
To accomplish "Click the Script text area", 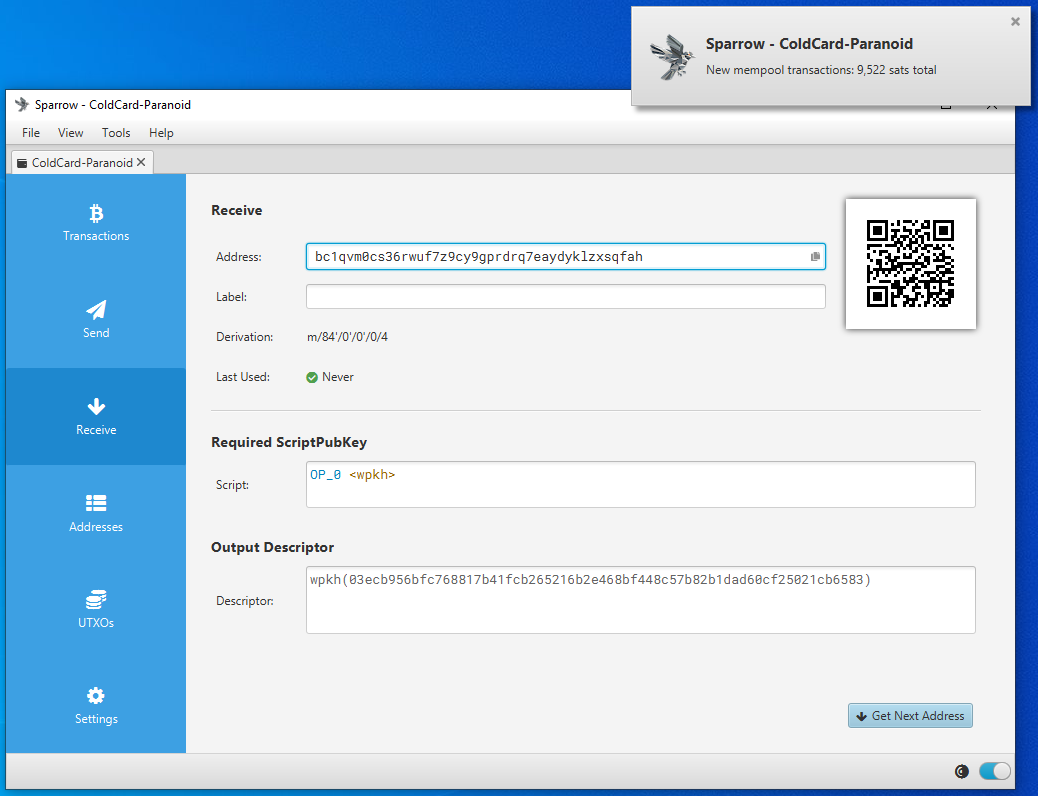I will pyautogui.click(x=640, y=485).
